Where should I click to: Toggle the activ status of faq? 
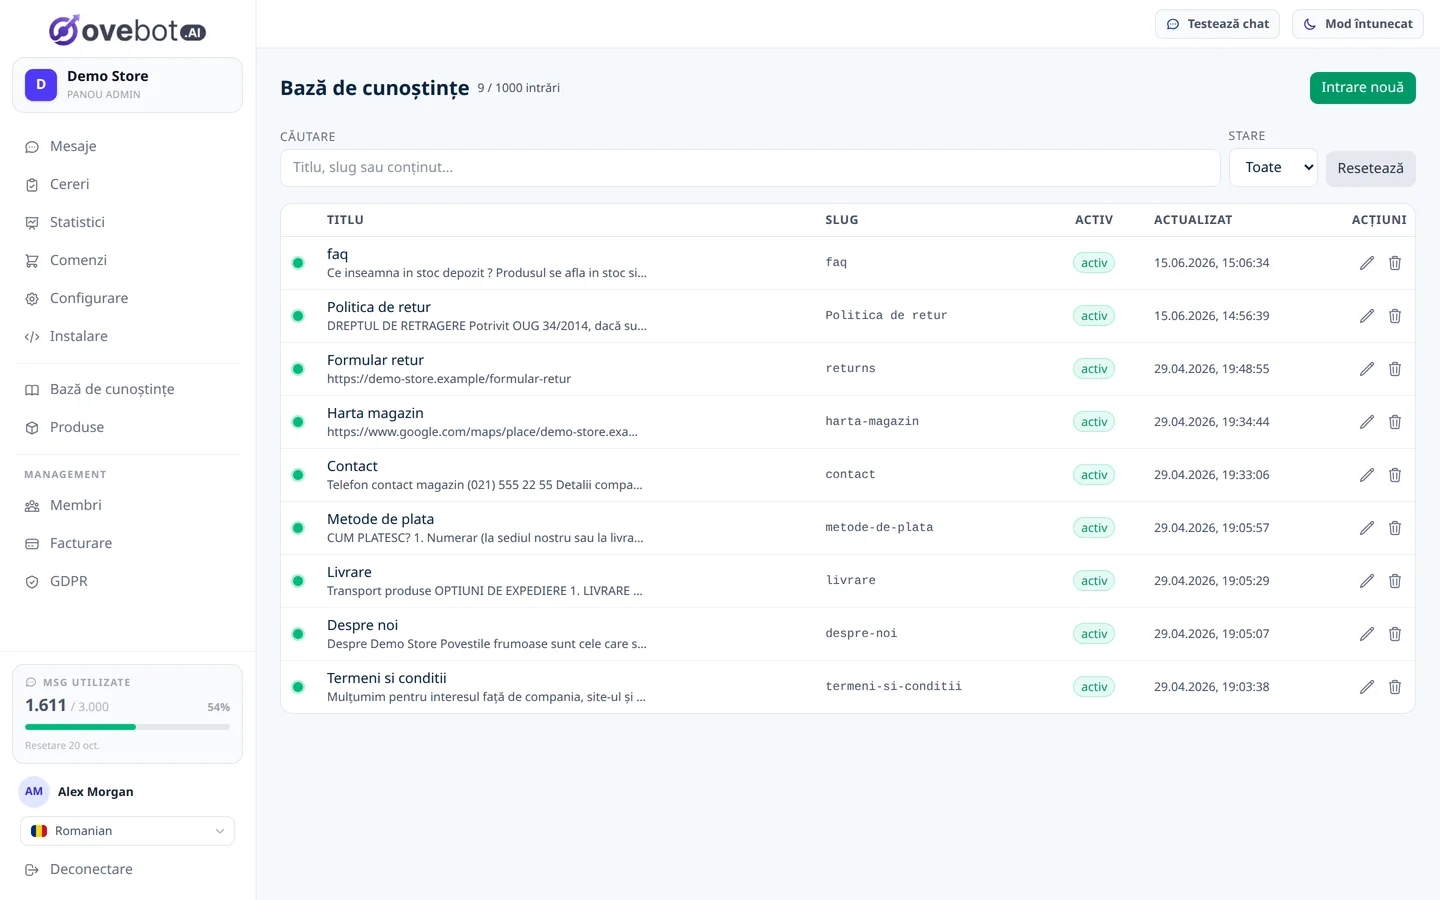click(1094, 263)
